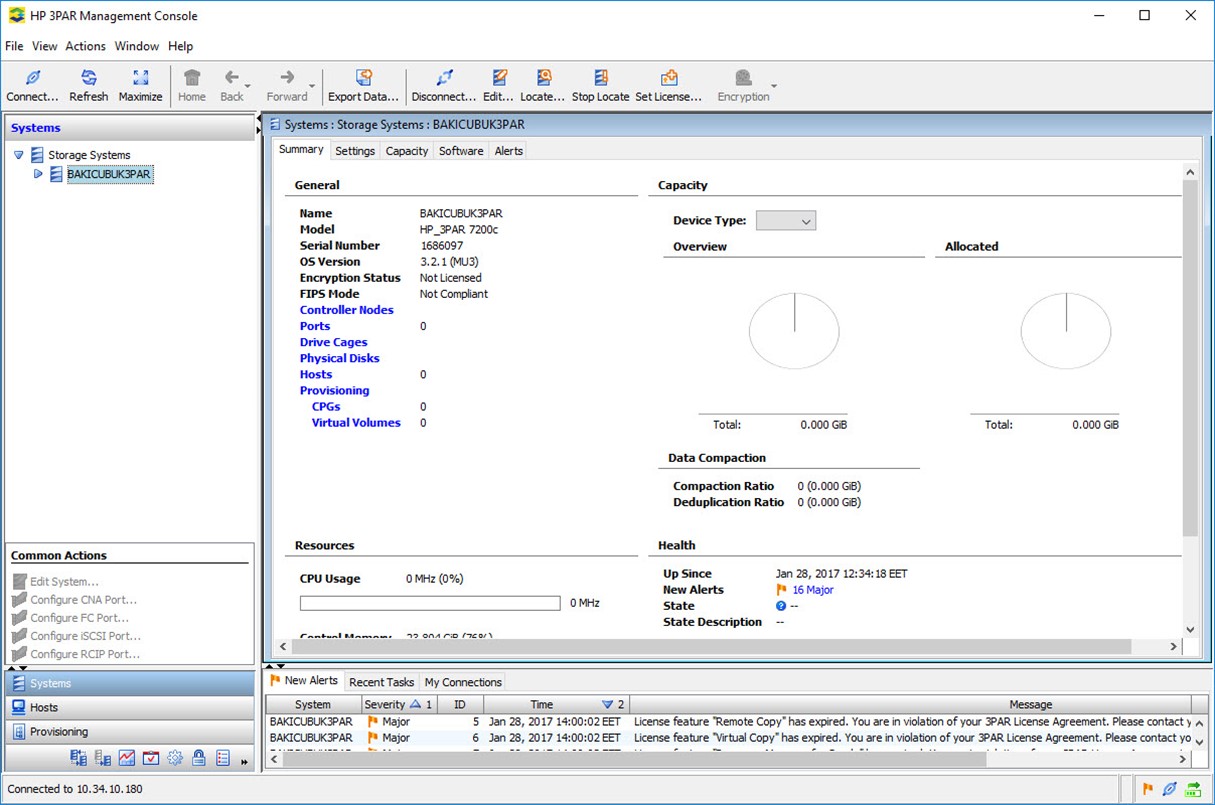The height and width of the screenshot is (805, 1215).
Task: Open the Encryption dropdown arrow
Action: click(774, 86)
